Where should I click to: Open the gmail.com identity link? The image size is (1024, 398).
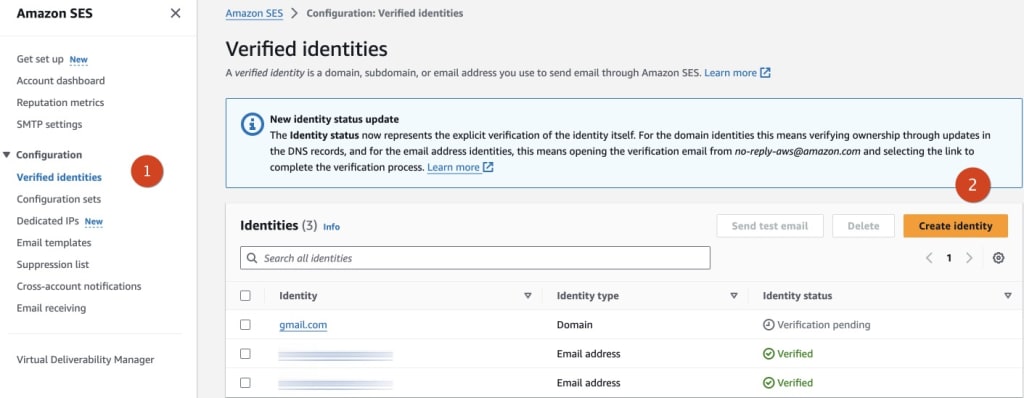pos(303,325)
